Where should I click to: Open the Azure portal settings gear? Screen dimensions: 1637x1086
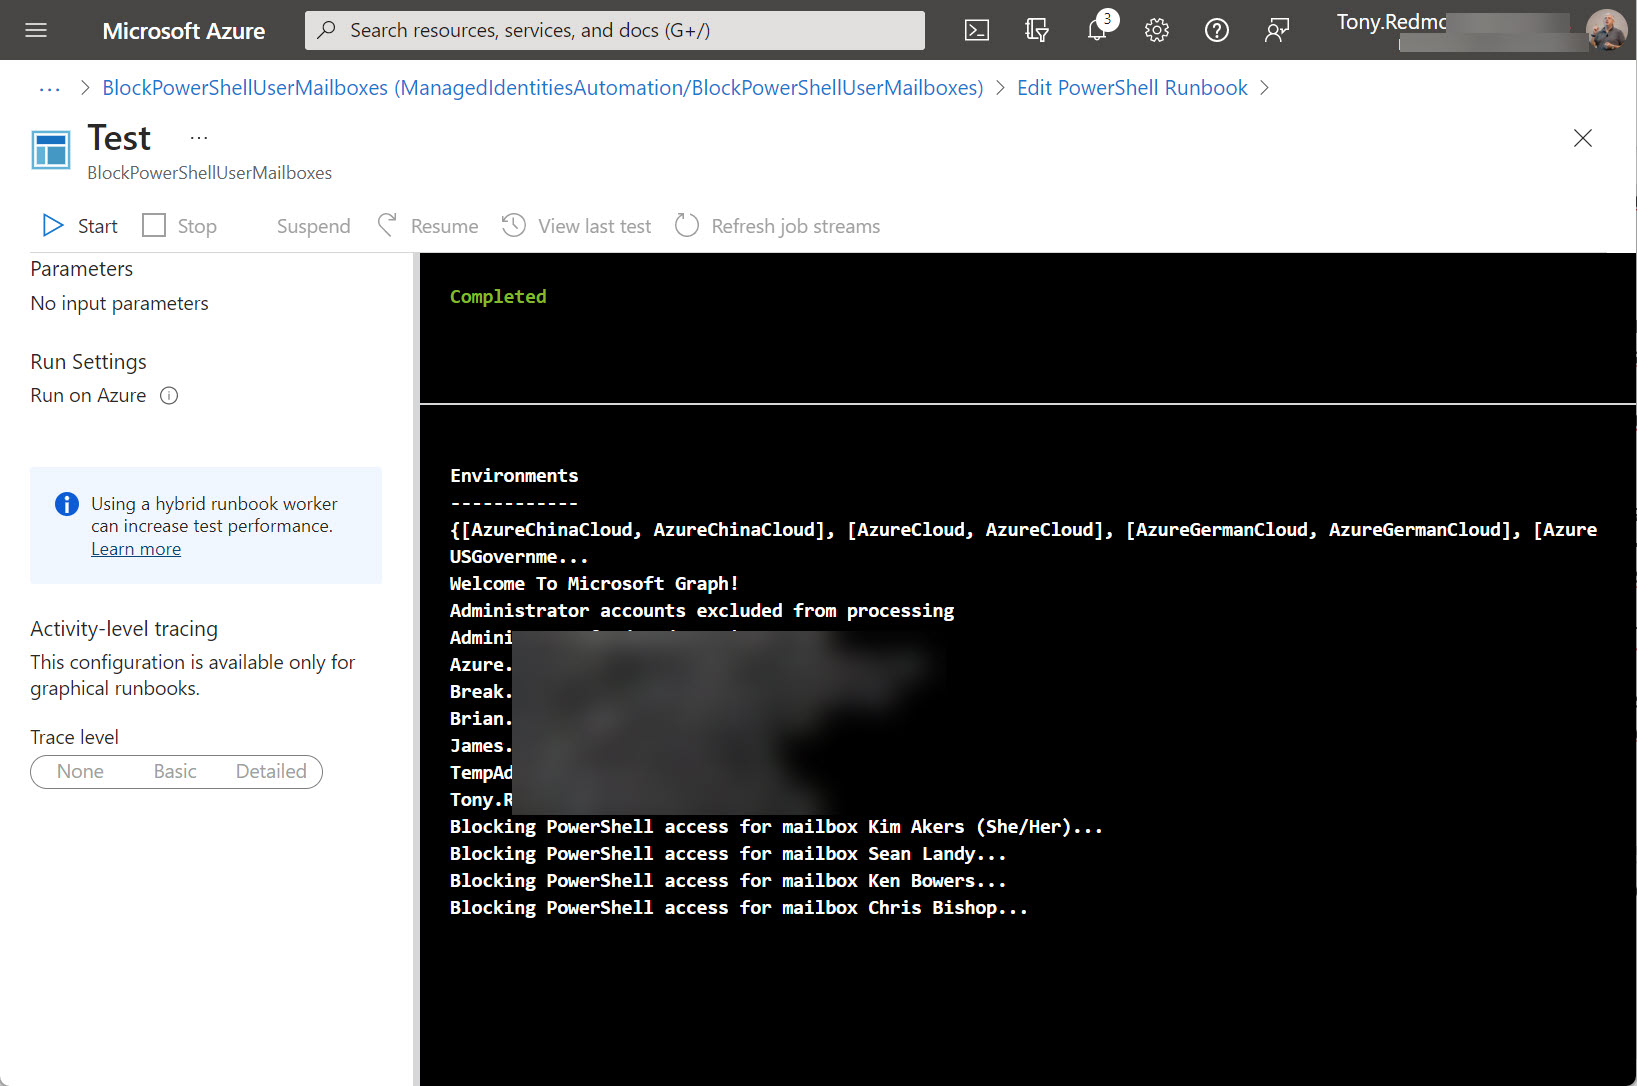pyautogui.click(x=1157, y=30)
